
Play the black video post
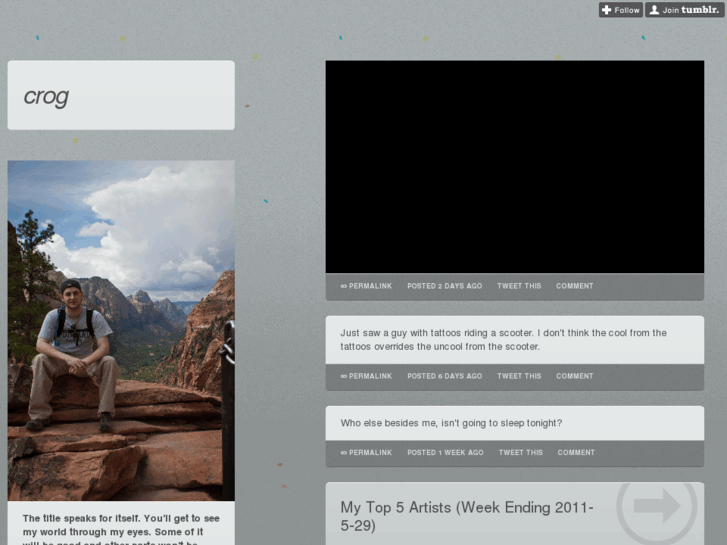point(515,167)
